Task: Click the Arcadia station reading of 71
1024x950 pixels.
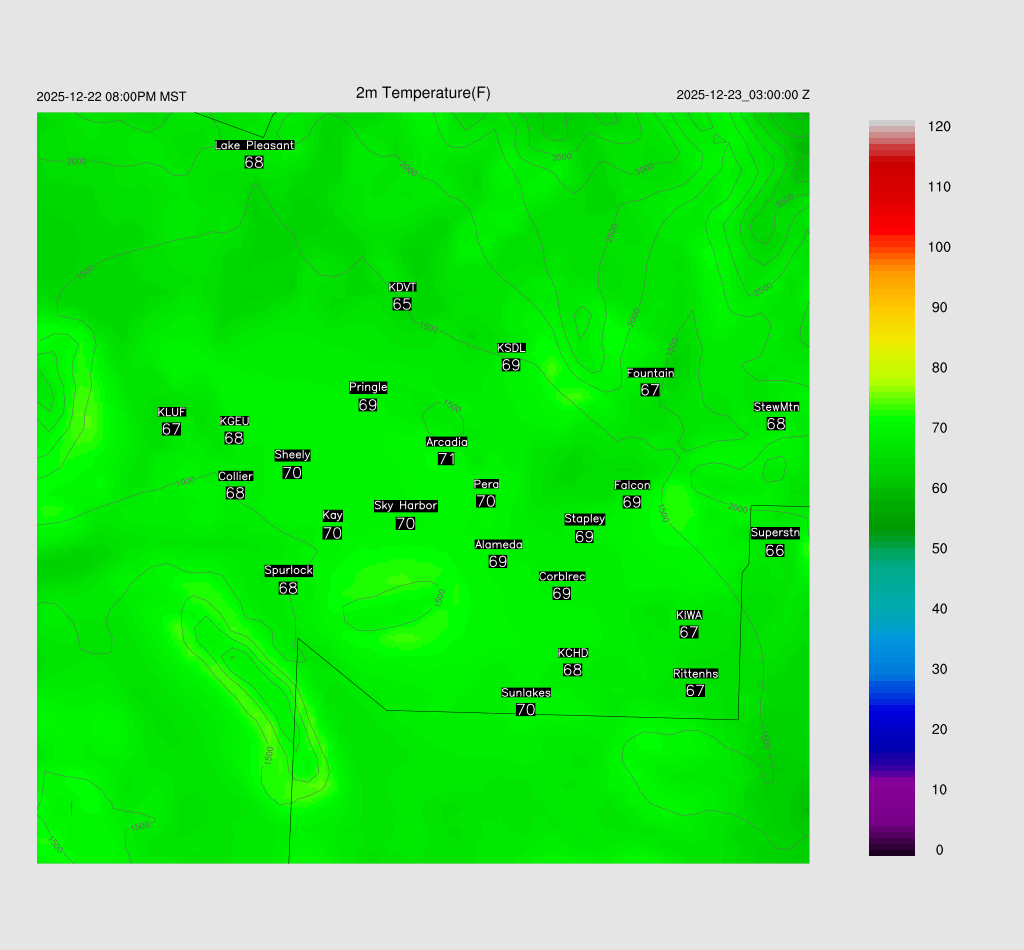Action: [446, 459]
